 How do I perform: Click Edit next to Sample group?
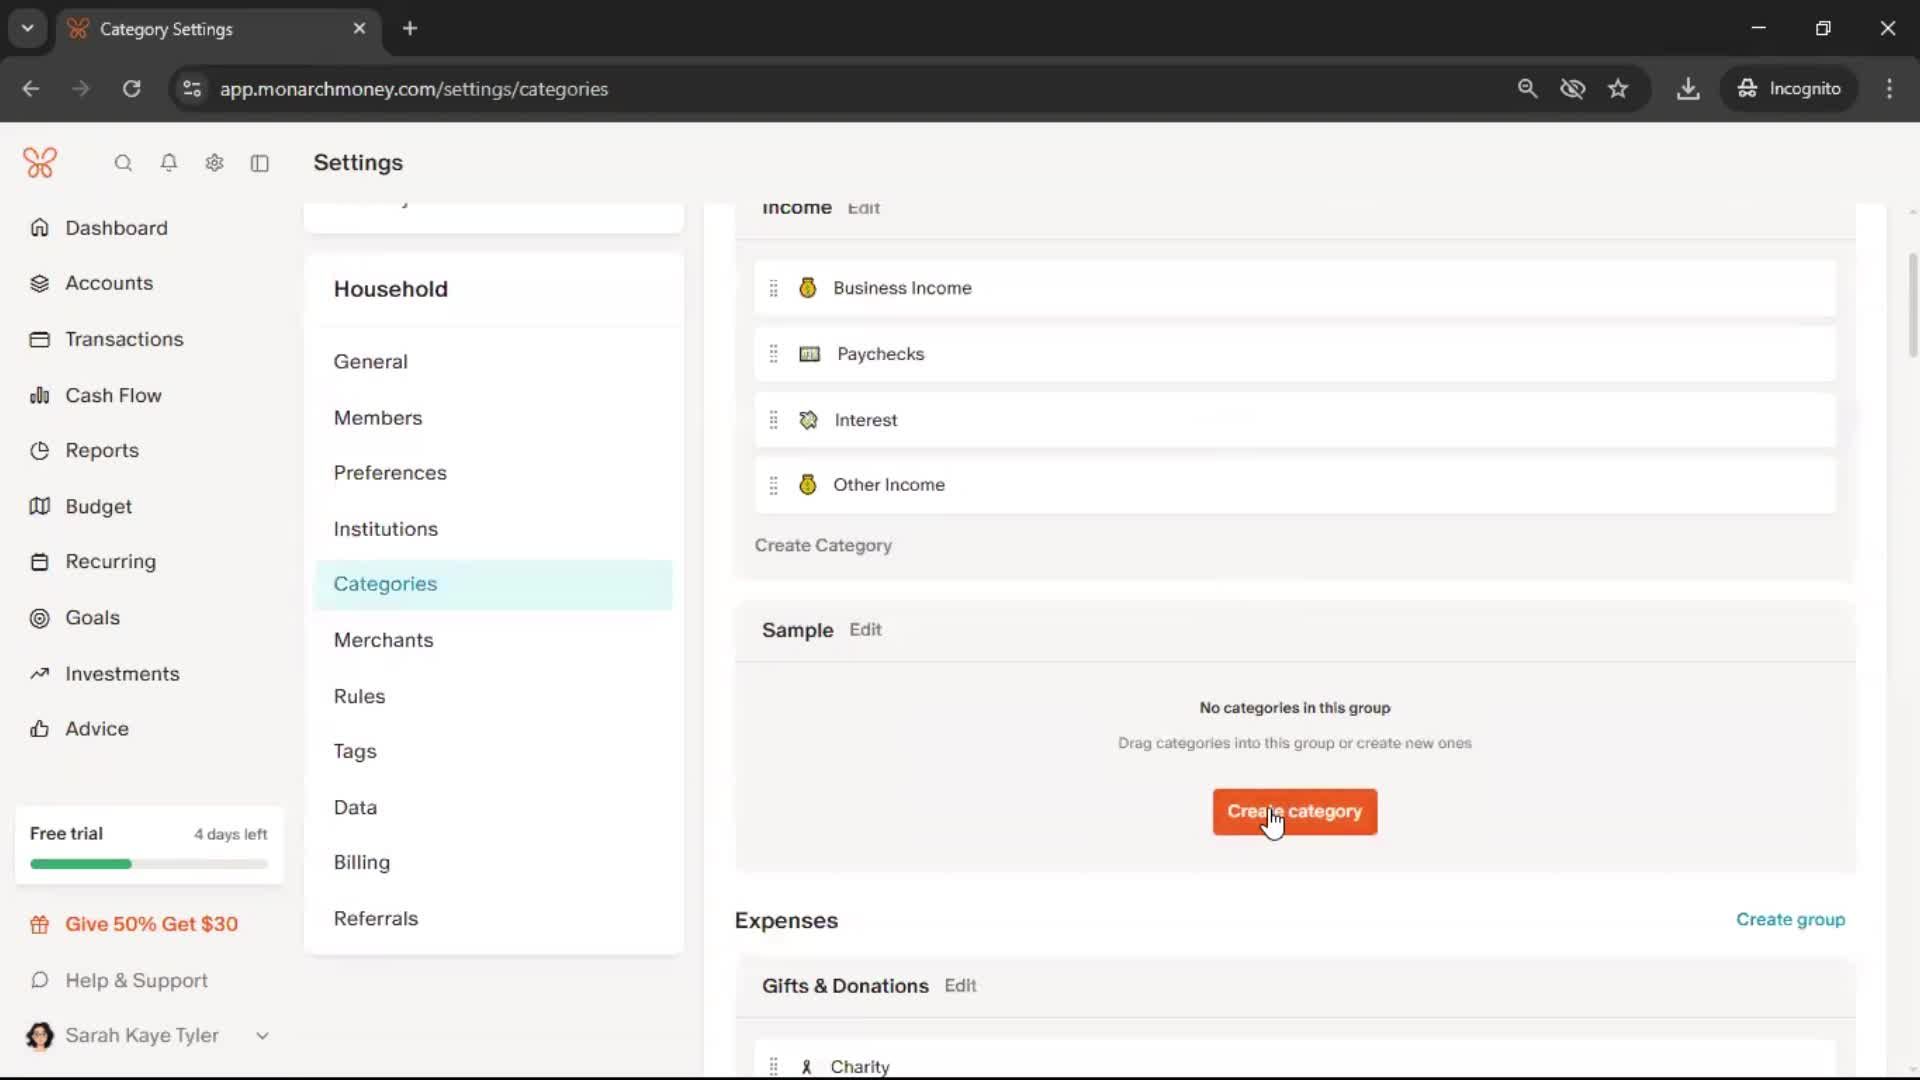click(x=865, y=630)
